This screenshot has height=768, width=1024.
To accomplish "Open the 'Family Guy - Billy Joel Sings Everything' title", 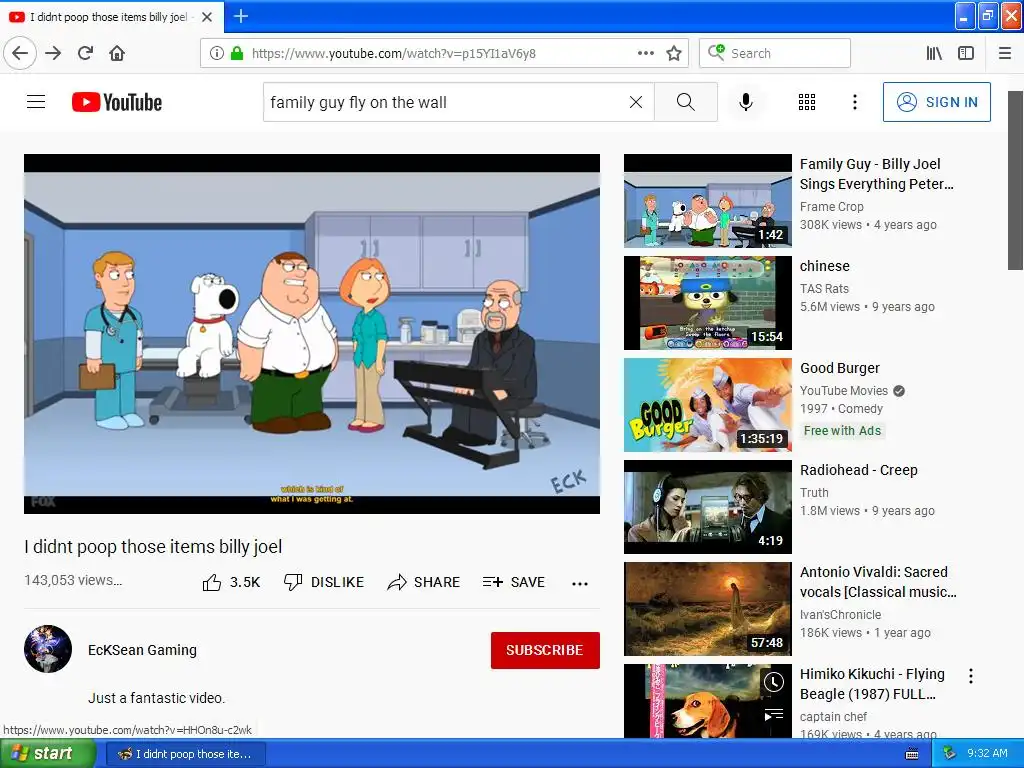I will click(876, 174).
